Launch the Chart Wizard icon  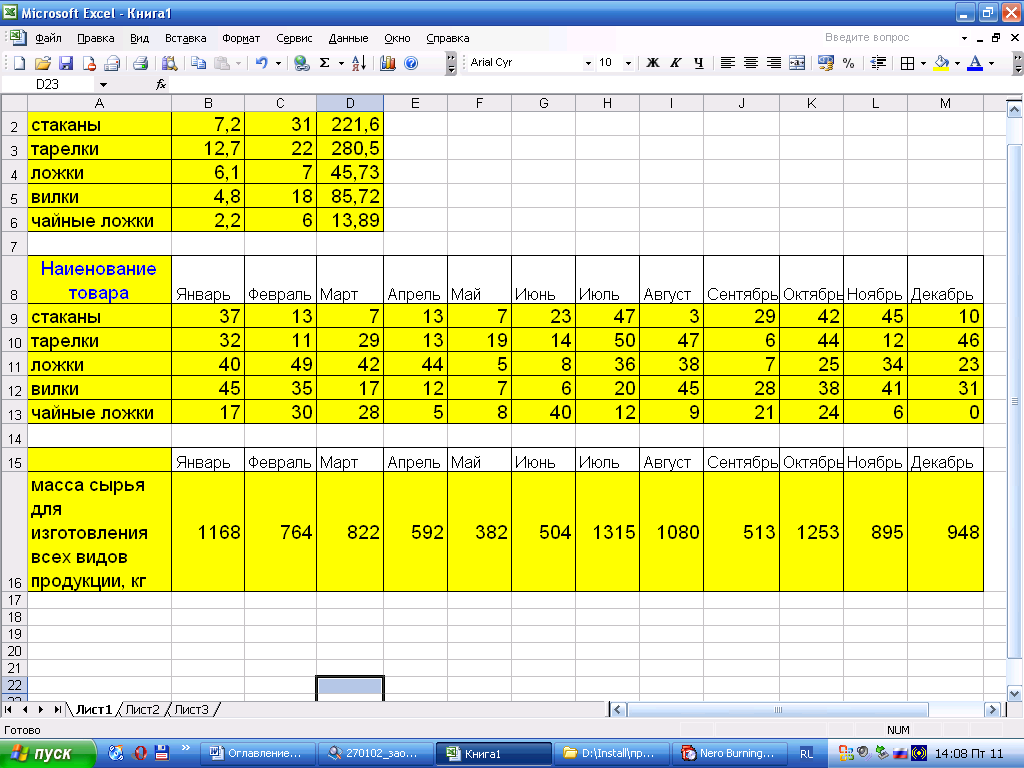(x=388, y=63)
